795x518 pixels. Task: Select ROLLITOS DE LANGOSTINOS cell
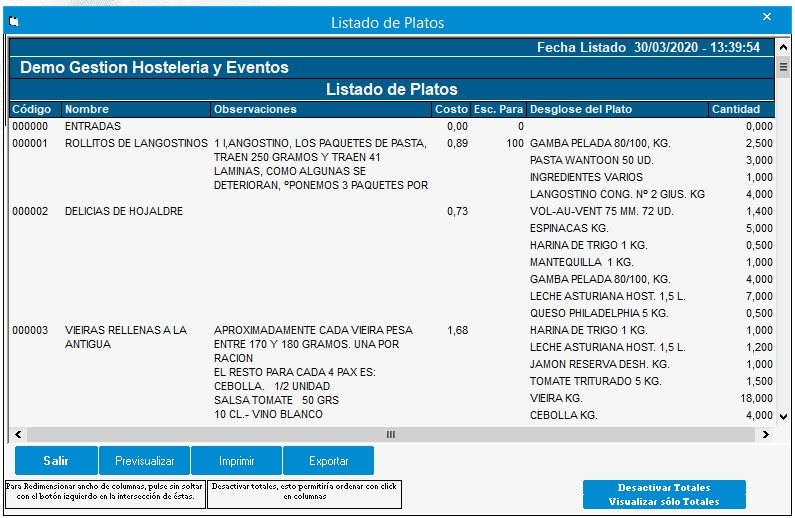136,143
